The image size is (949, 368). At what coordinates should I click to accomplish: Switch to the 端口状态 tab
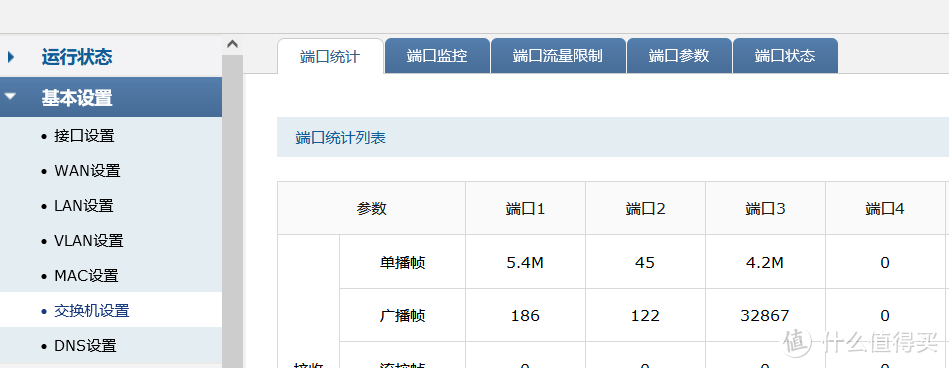tap(785, 56)
